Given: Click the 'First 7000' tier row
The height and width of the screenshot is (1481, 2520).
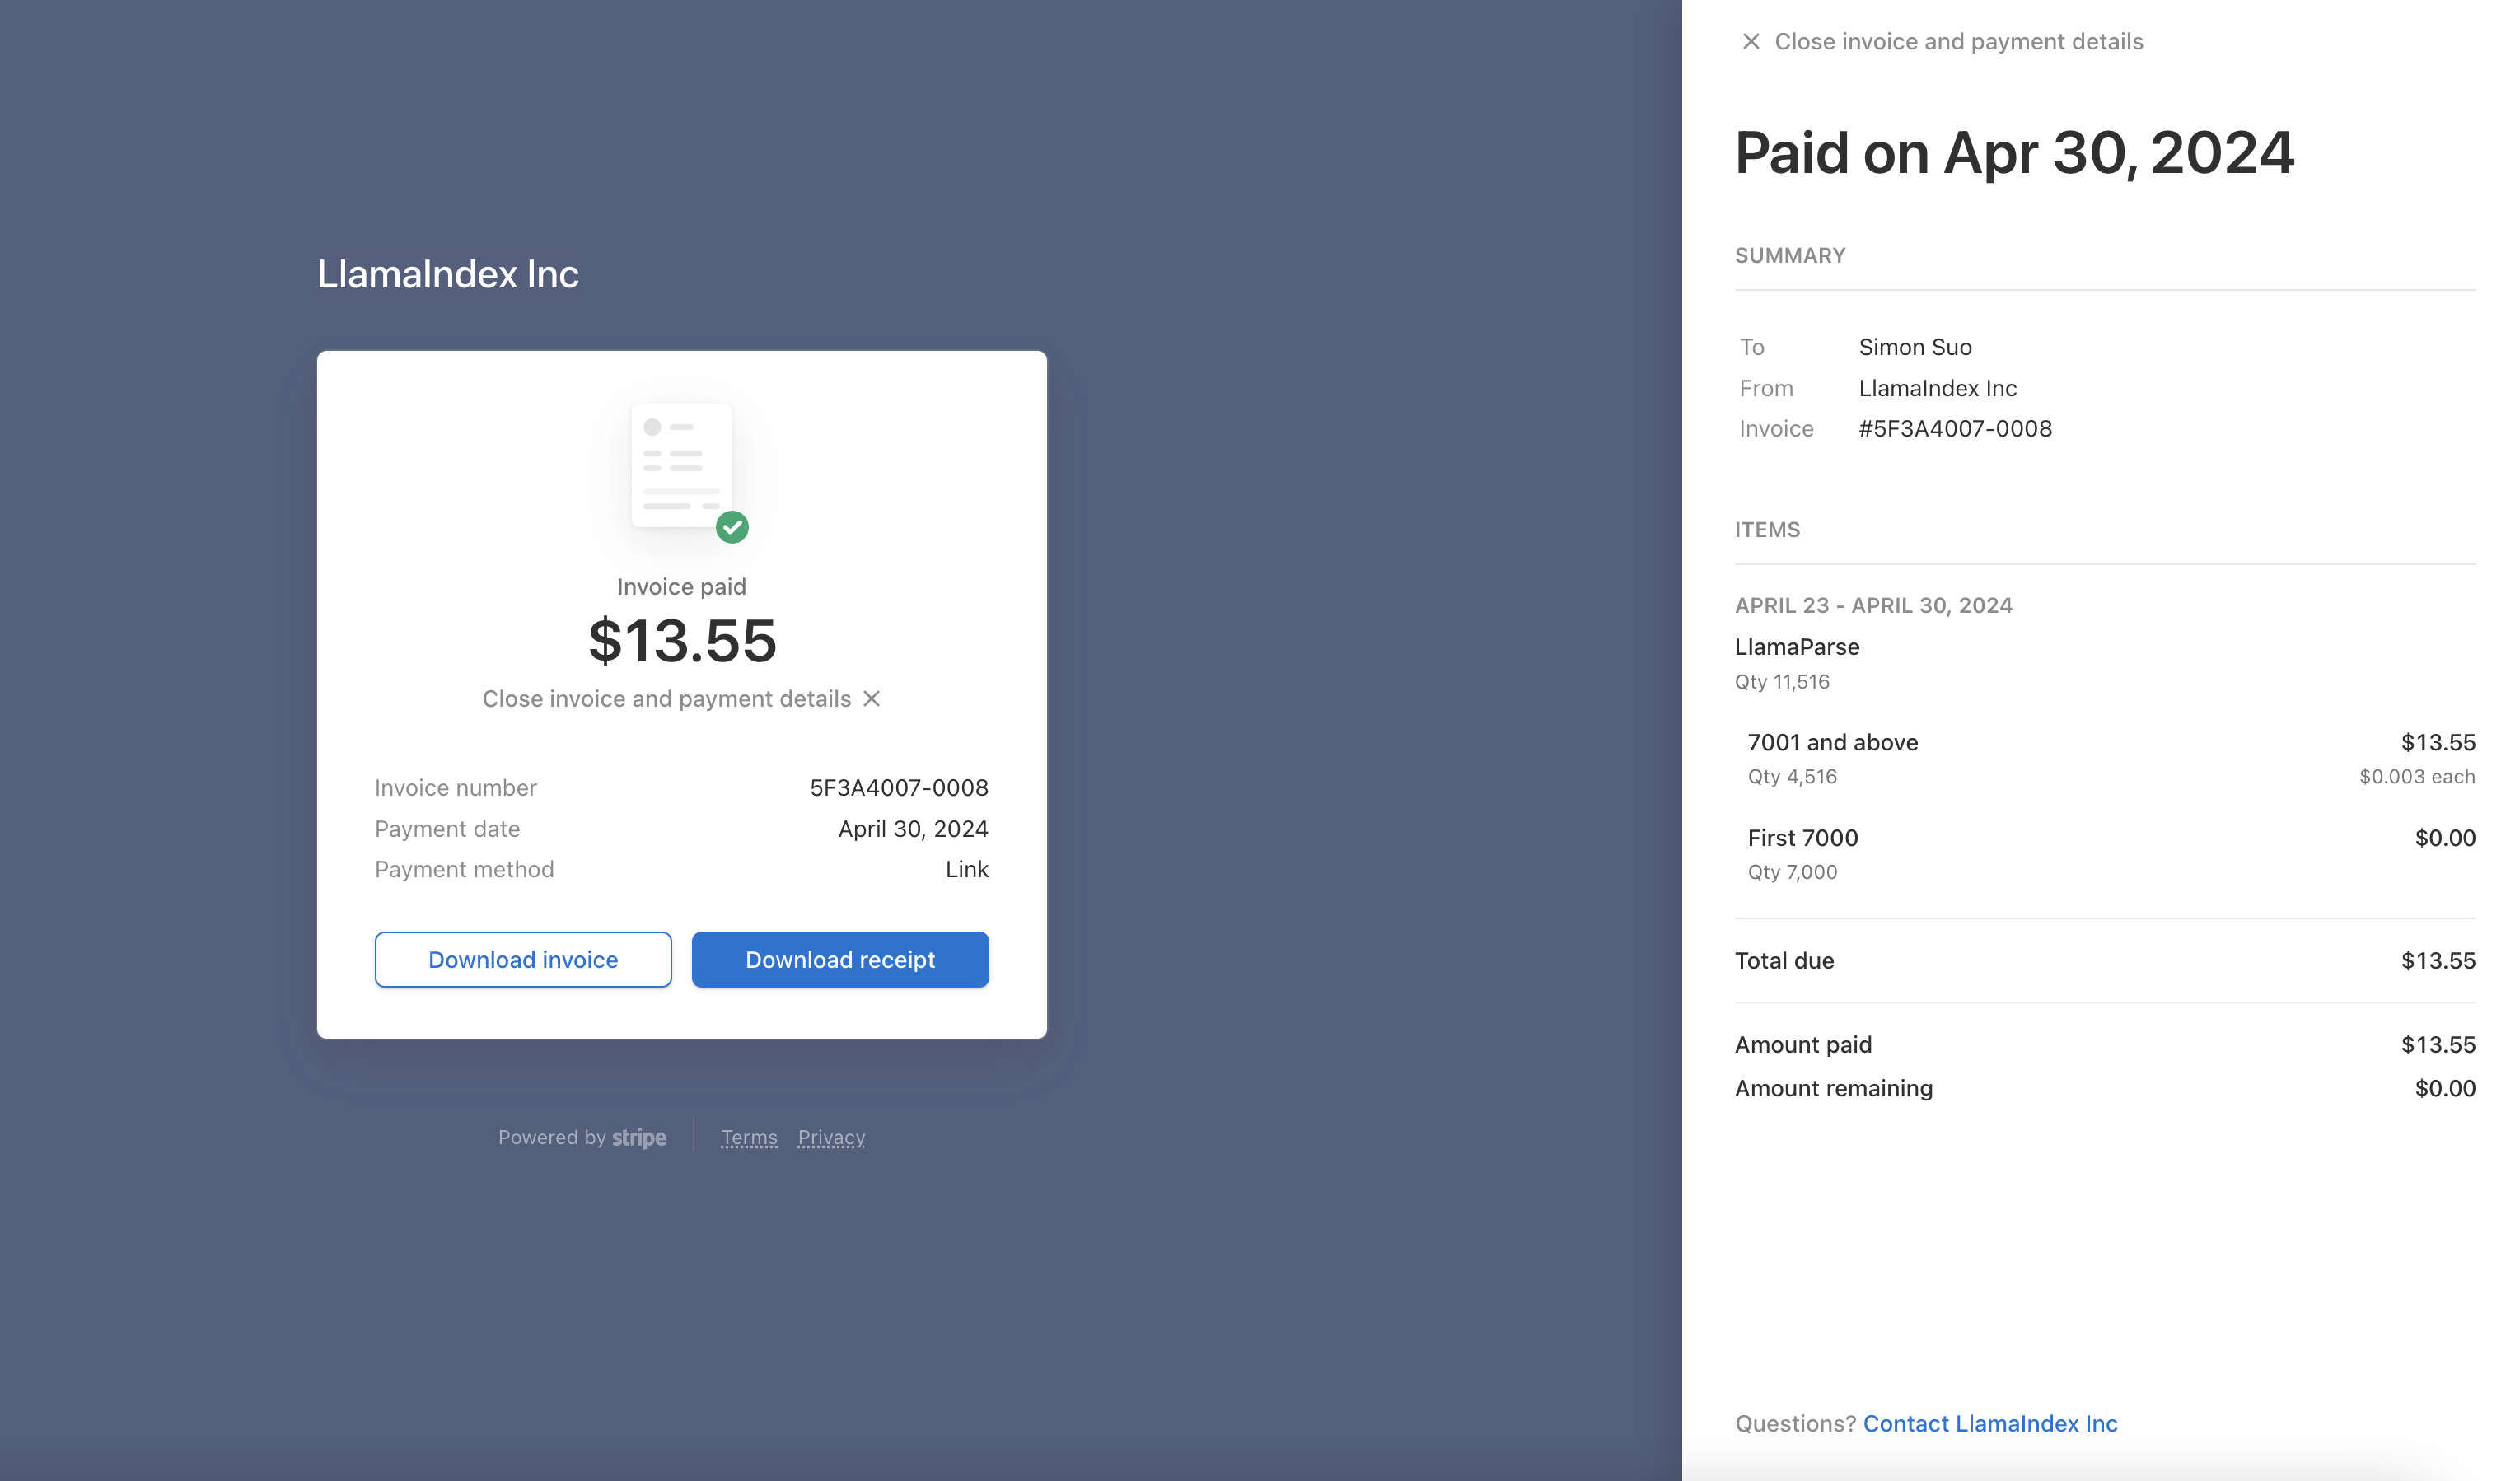Looking at the screenshot, I should click(x=2111, y=853).
